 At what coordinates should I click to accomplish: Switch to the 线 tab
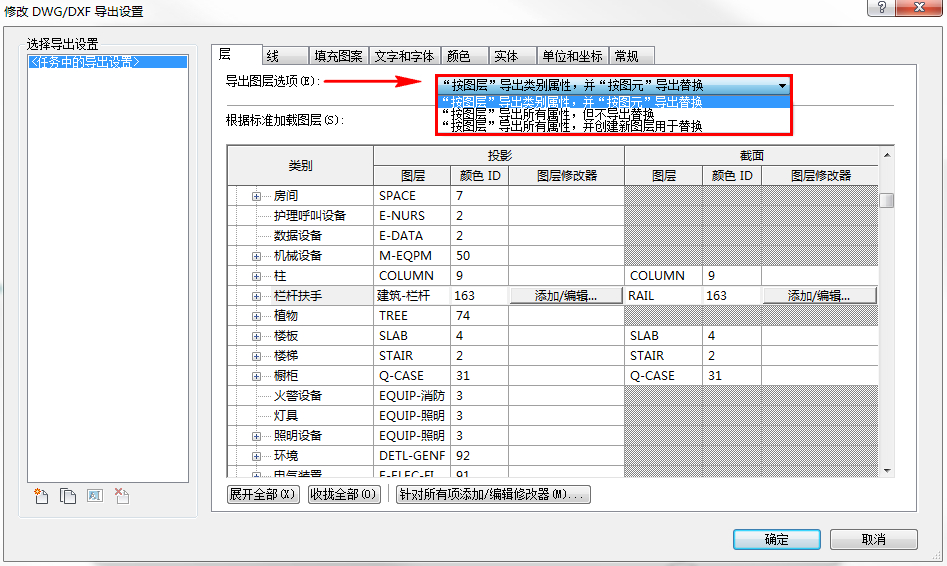tap(285, 56)
